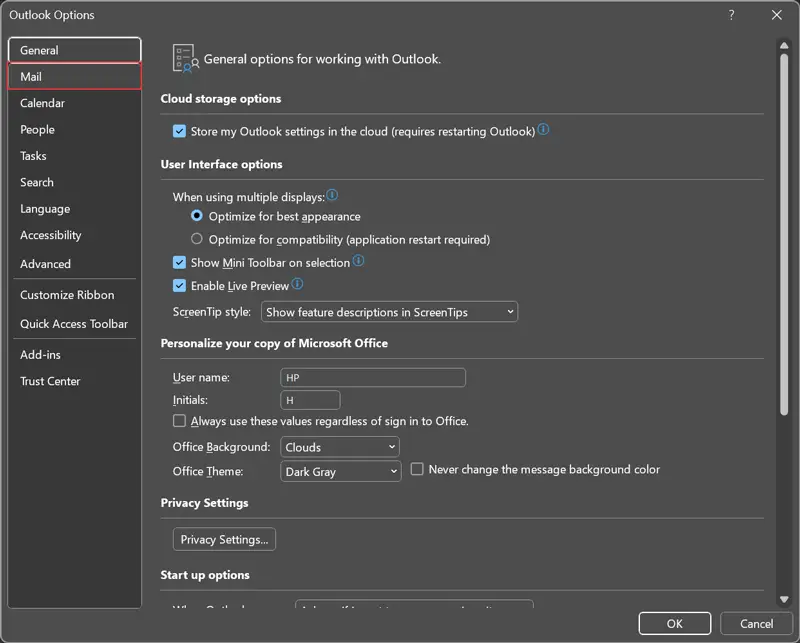Disable Show Mini Toolbar on selection
800x643 pixels.
click(180, 263)
